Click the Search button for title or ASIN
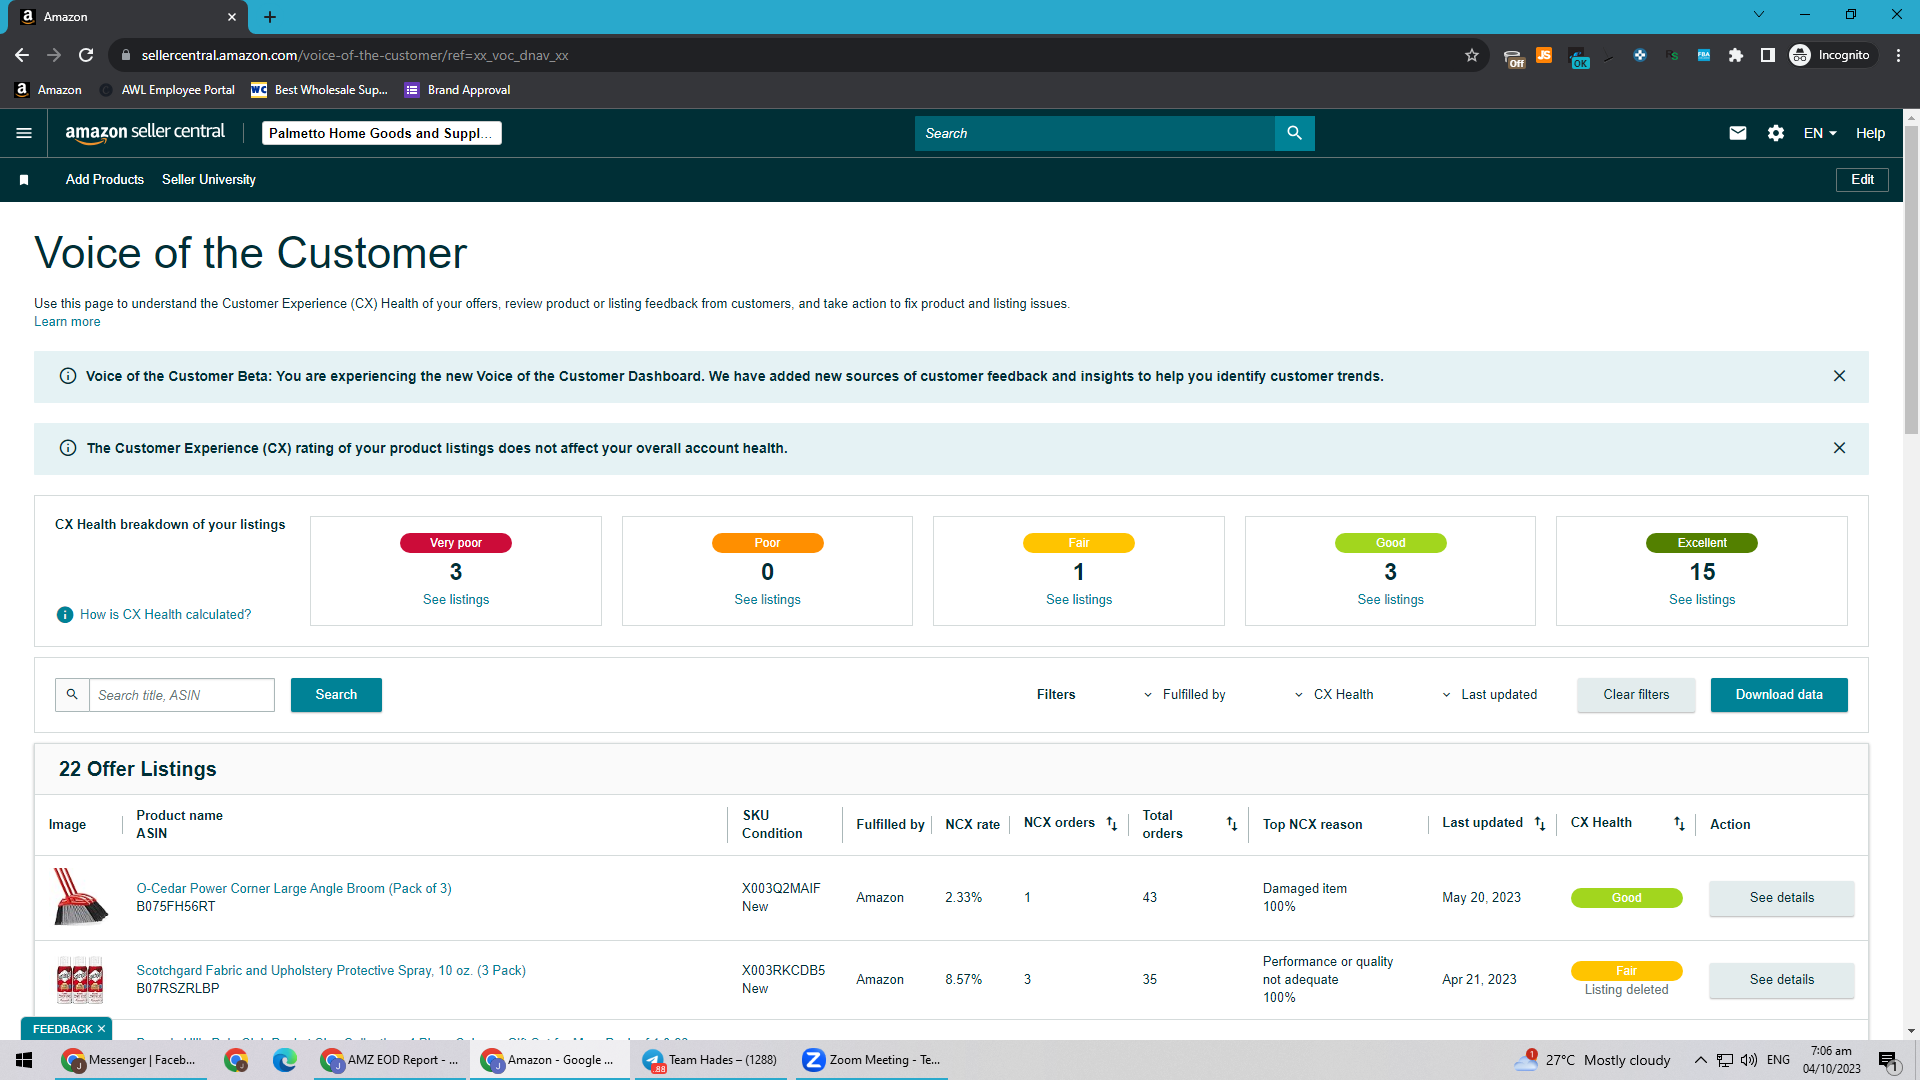The height and width of the screenshot is (1080, 1920). click(x=336, y=695)
